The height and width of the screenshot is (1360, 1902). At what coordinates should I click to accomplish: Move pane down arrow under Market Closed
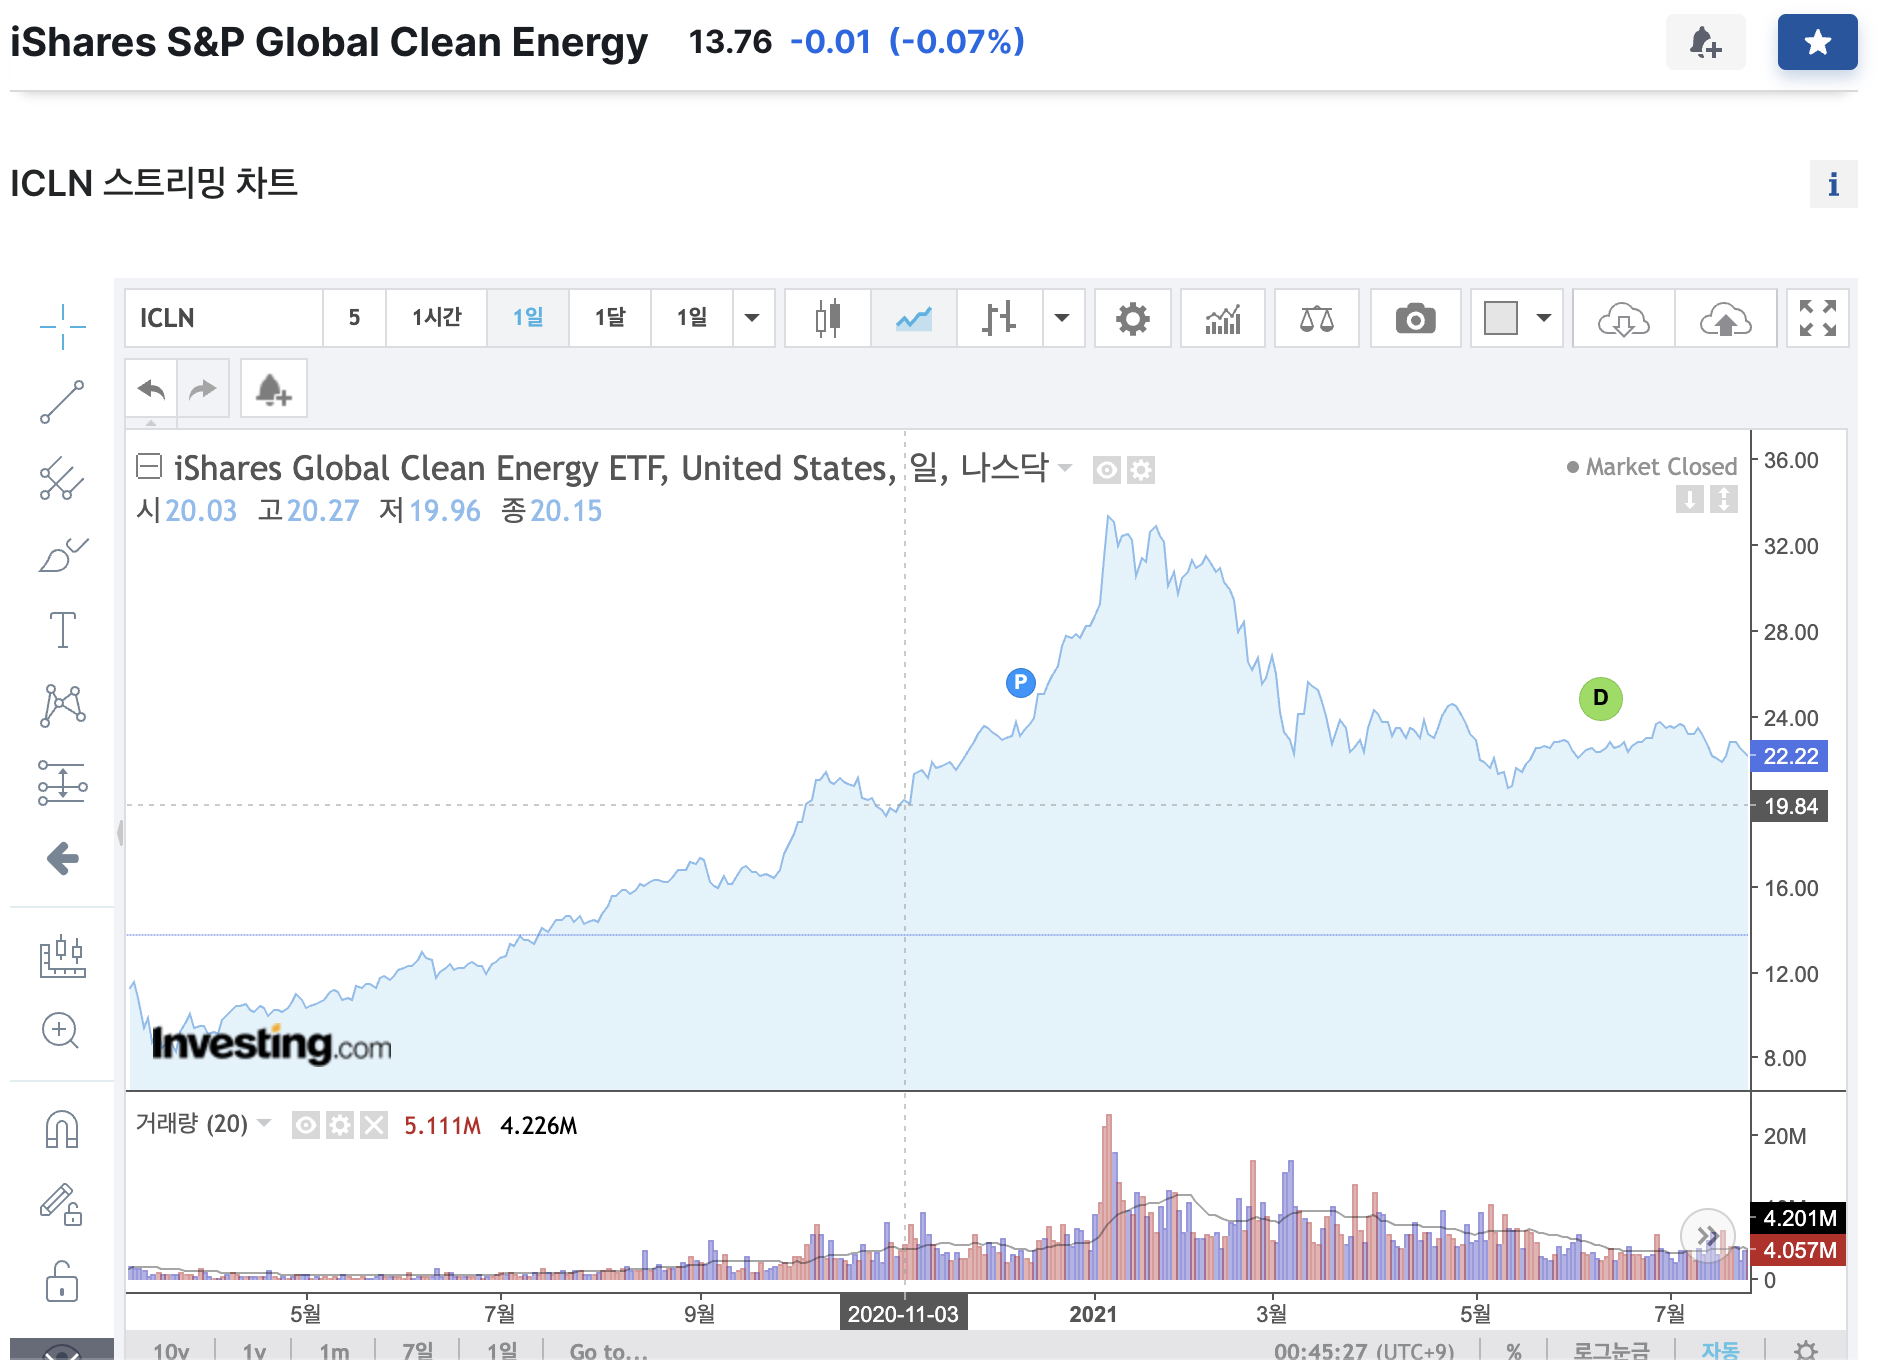coord(1690,499)
